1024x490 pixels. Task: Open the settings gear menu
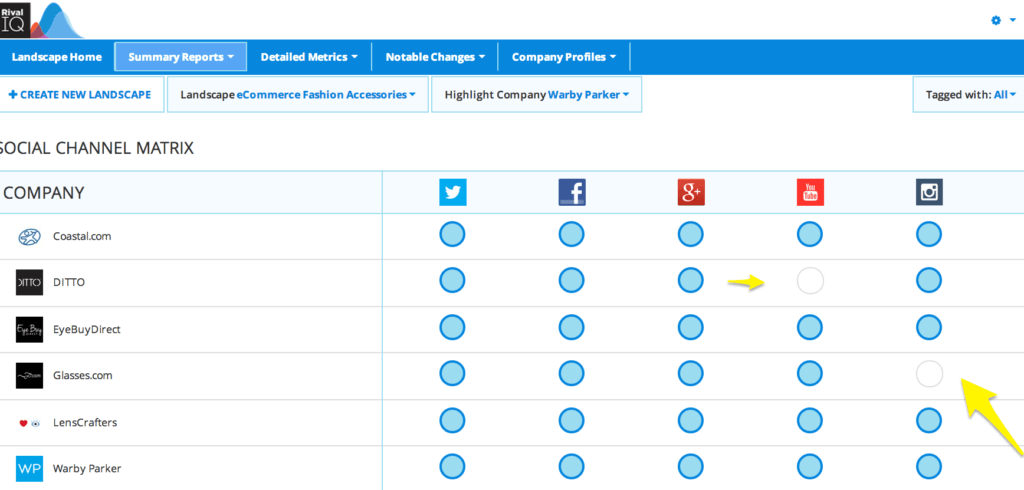point(1003,20)
